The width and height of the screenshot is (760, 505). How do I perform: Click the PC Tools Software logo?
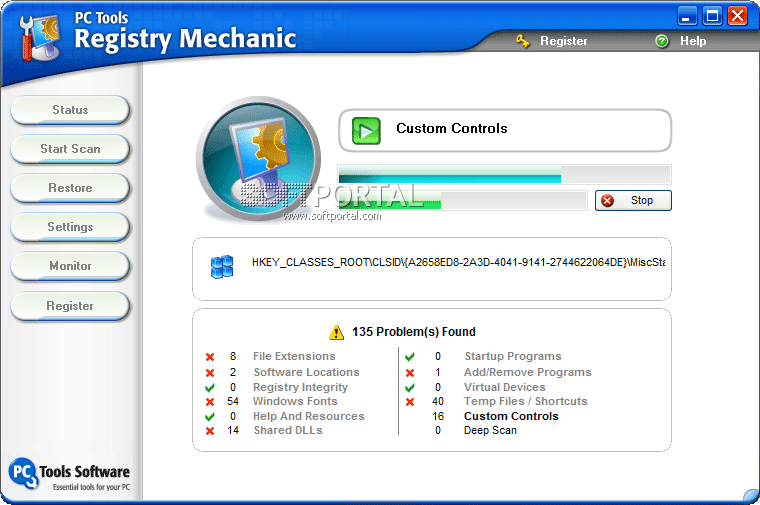click(69, 474)
